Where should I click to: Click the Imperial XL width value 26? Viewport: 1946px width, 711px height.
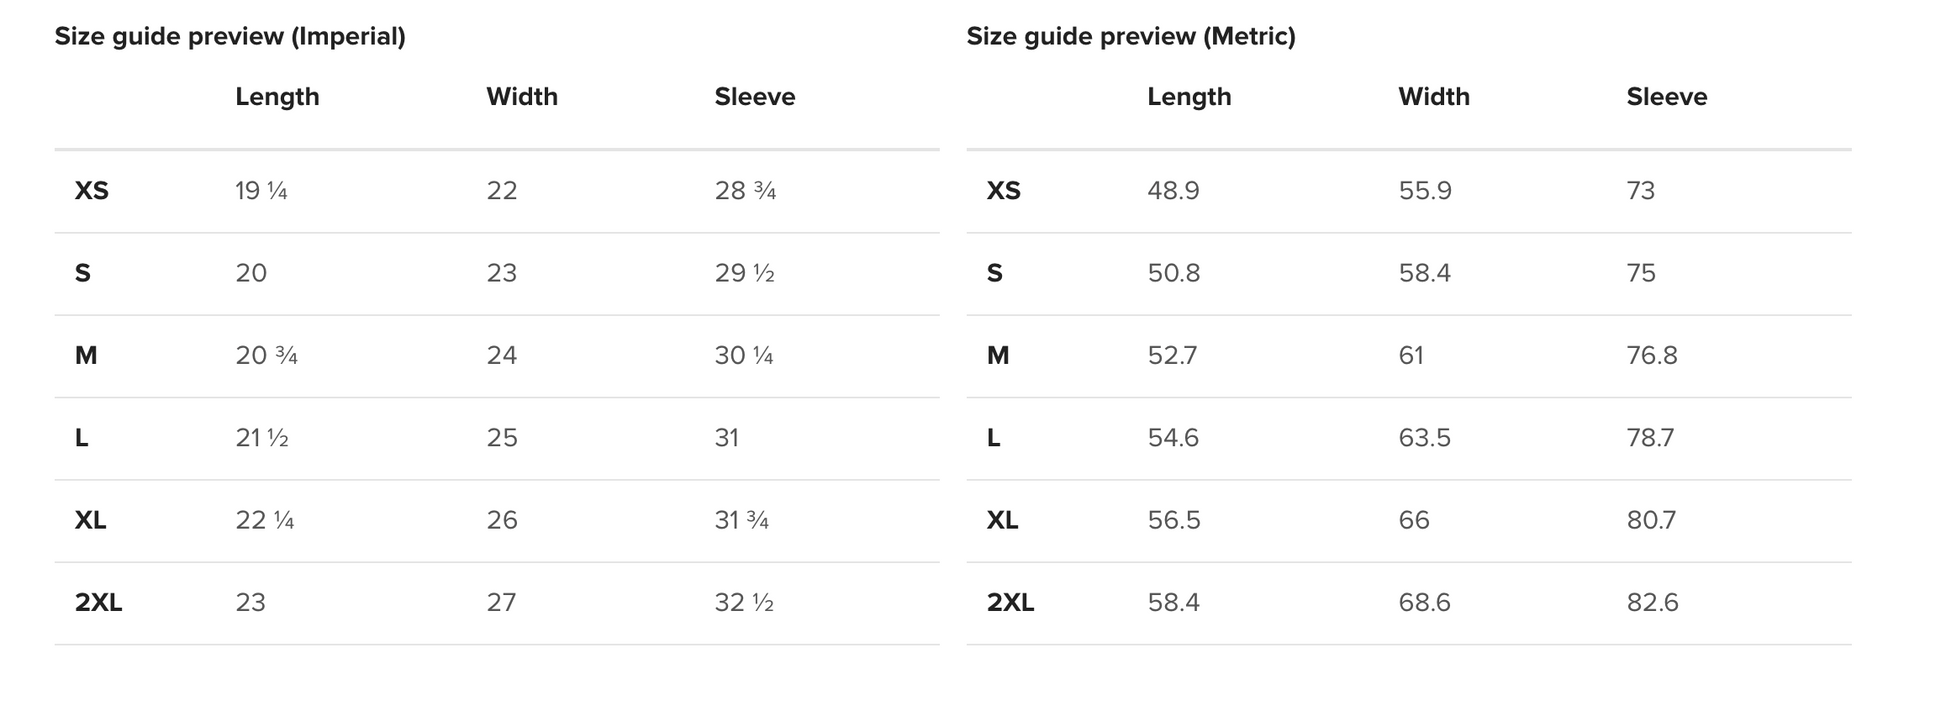point(502,521)
